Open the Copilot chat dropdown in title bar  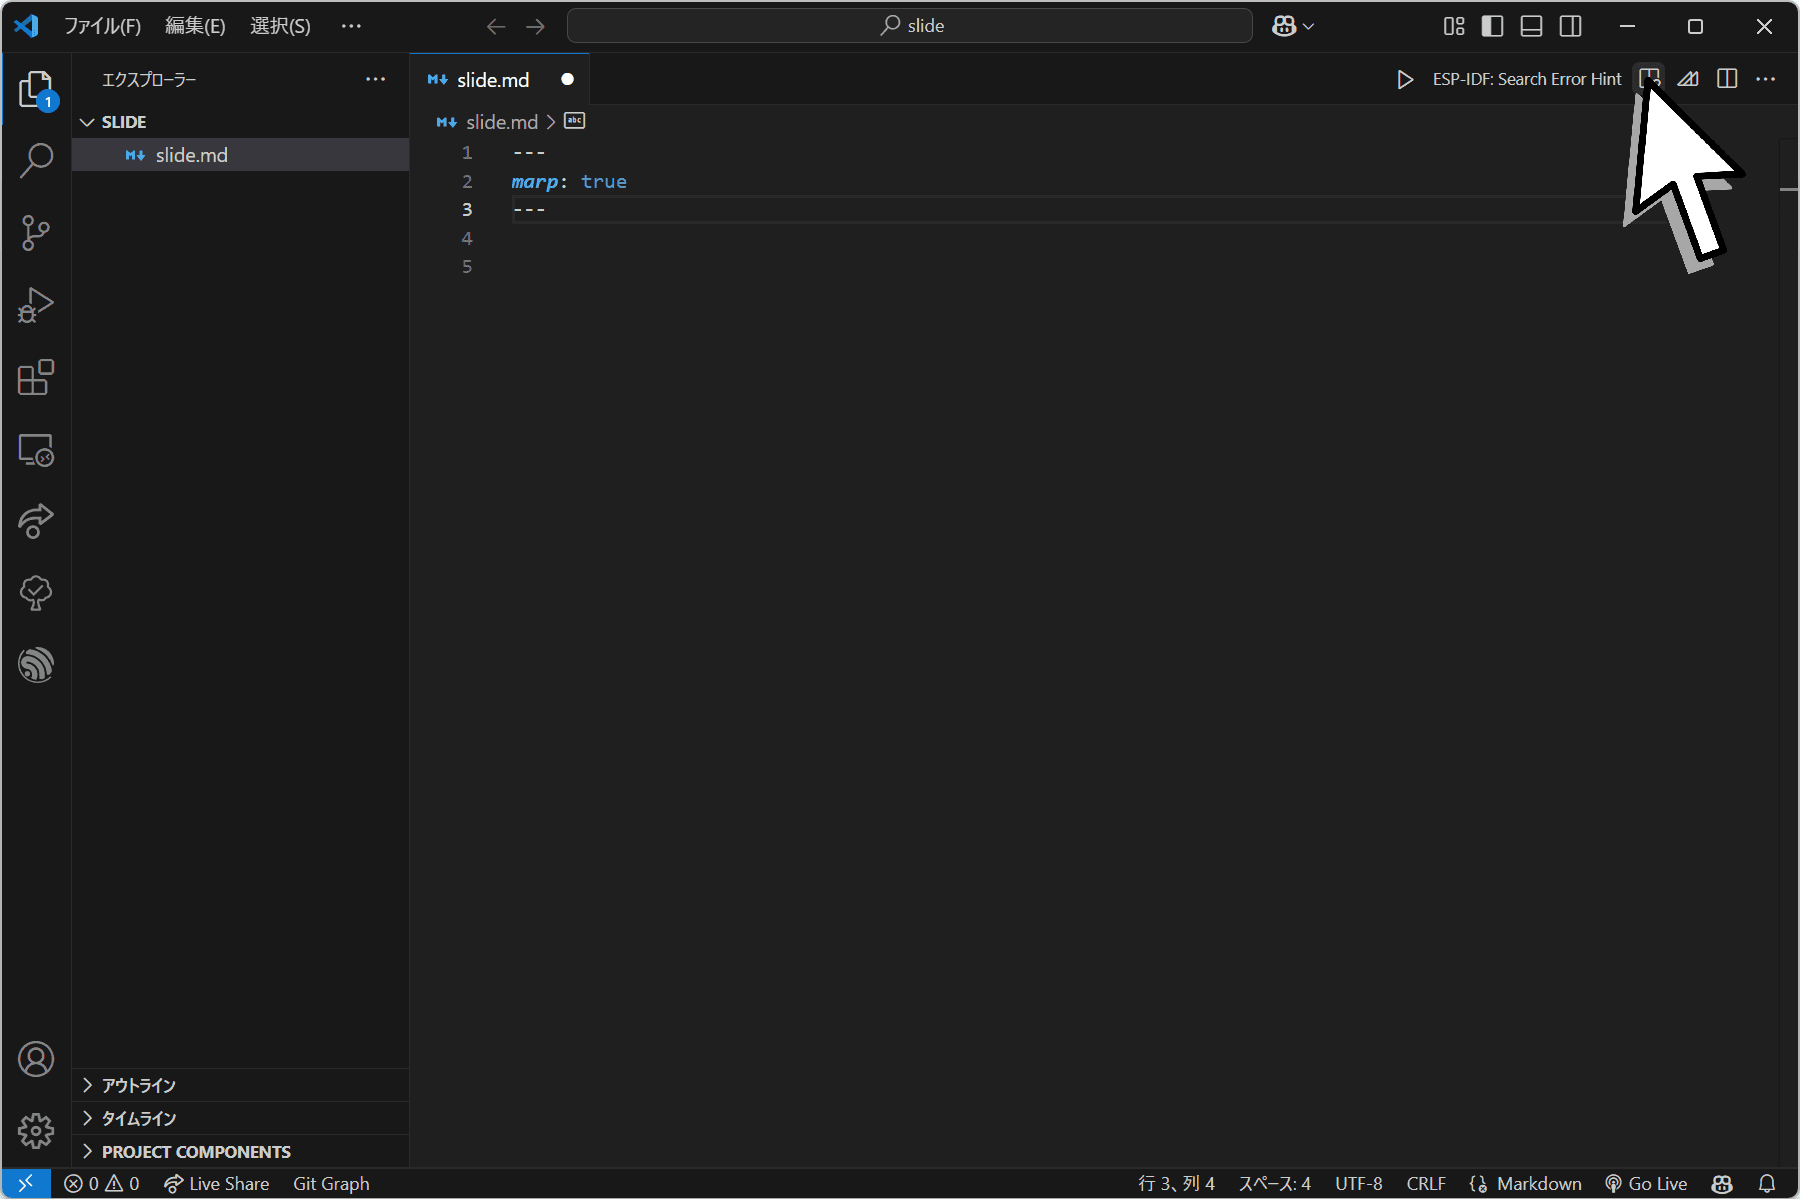tap(1292, 26)
